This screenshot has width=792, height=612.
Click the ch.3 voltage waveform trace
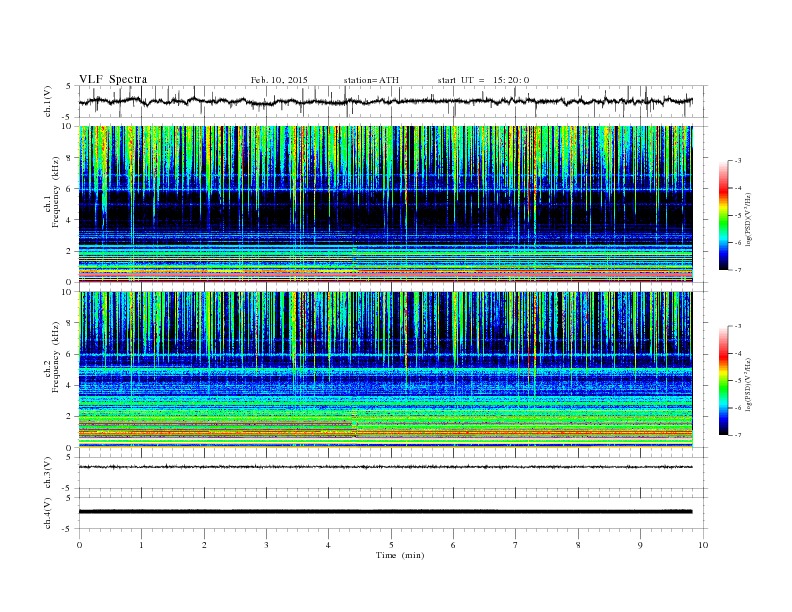(385, 467)
